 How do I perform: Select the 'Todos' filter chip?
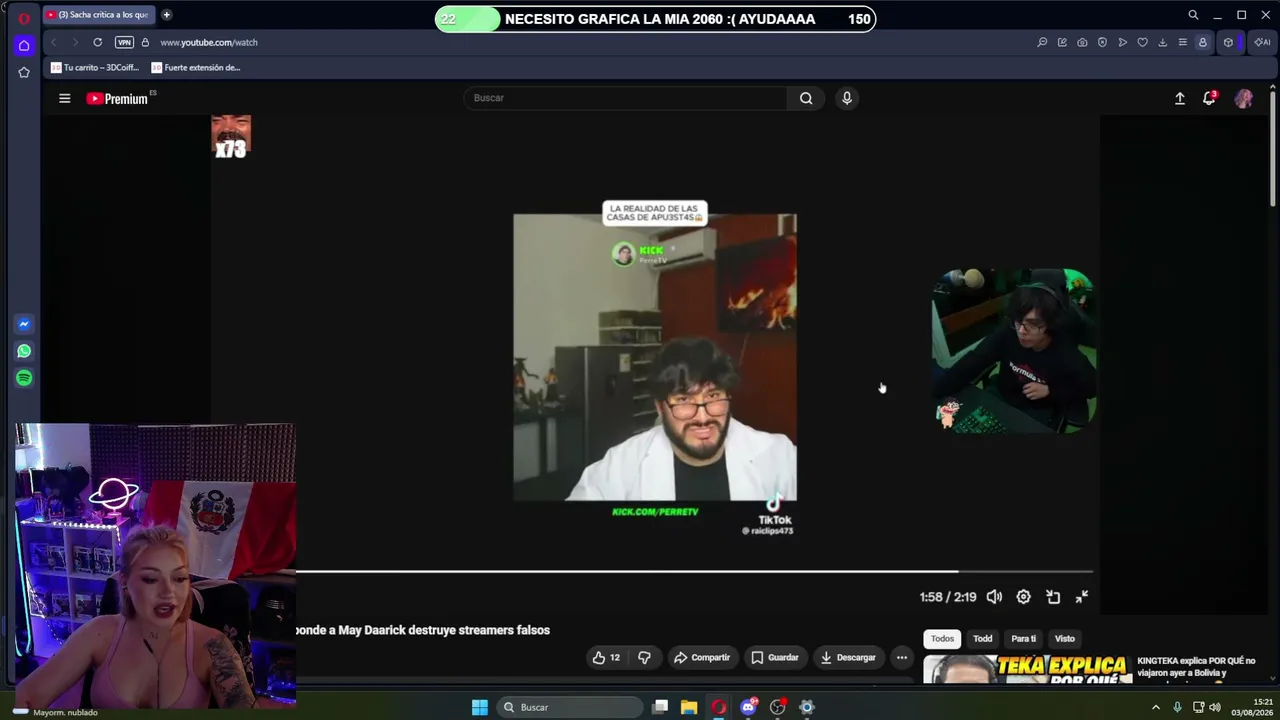tap(942, 638)
